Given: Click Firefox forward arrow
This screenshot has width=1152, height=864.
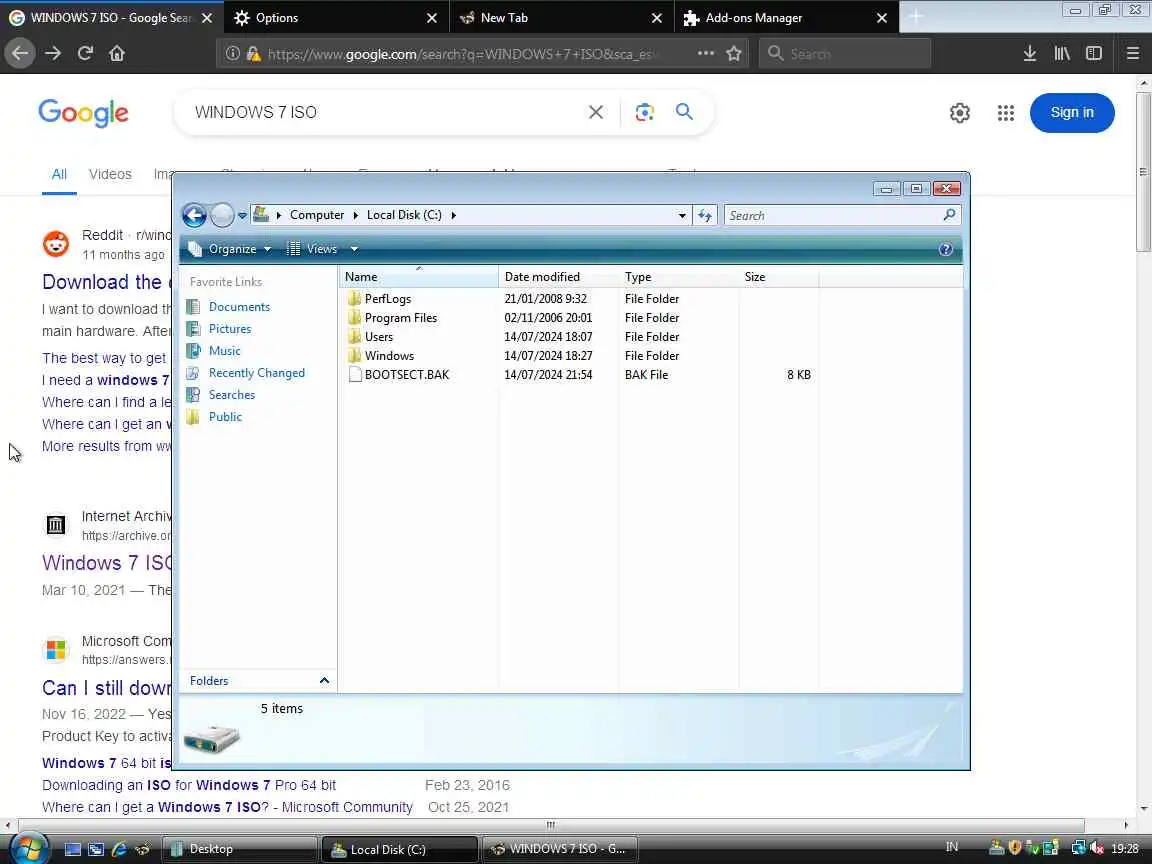Looking at the screenshot, I should [53, 53].
